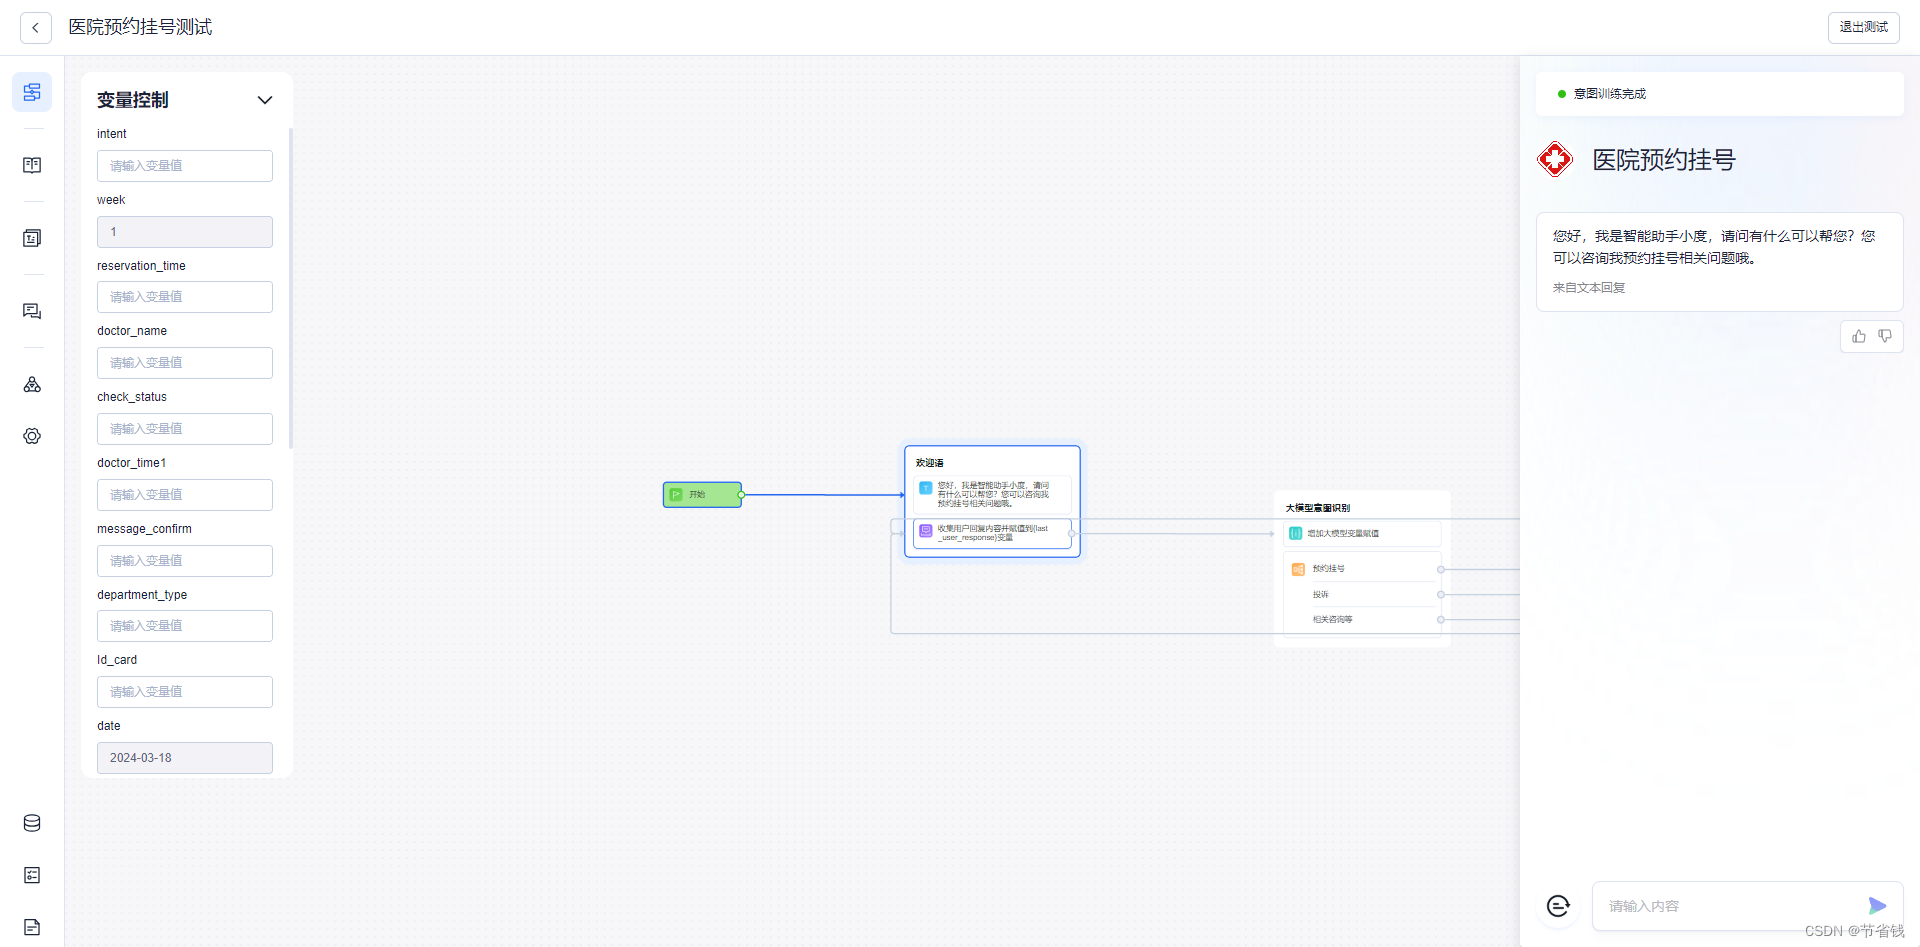Open the sidebar gear settings icon
Screen dimensions: 1920x947
[x=32, y=436]
